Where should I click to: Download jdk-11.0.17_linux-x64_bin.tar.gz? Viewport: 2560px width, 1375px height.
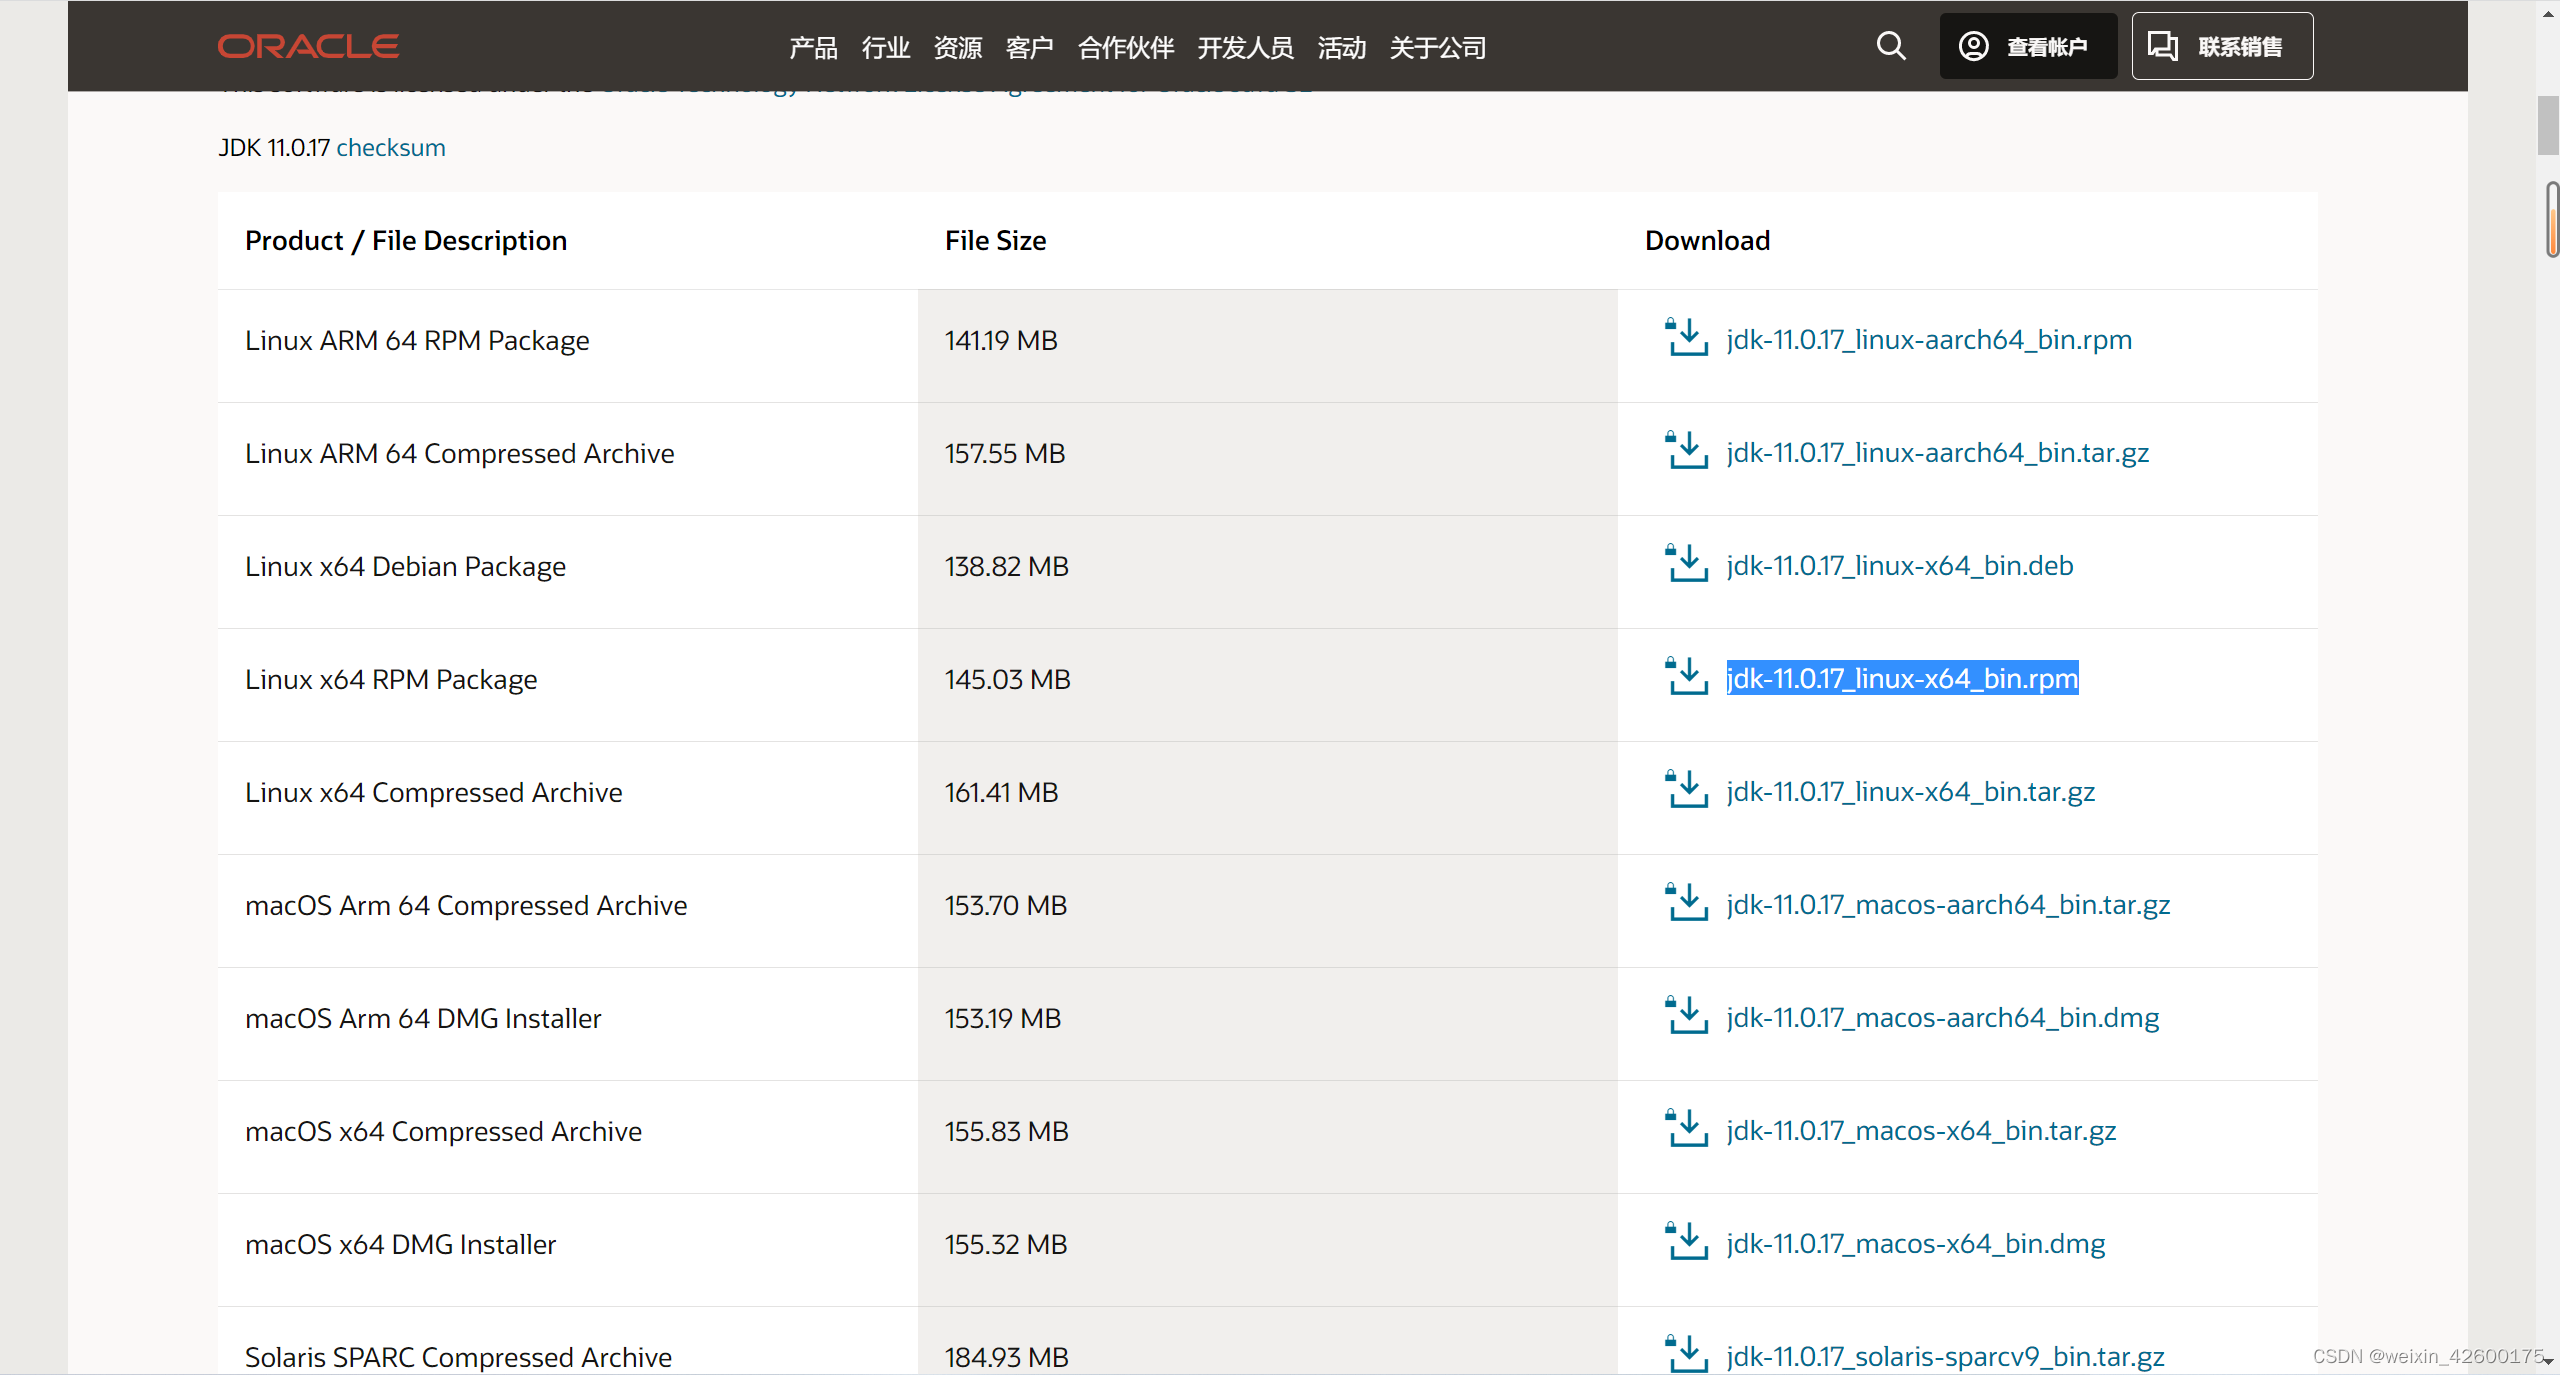1910,792
